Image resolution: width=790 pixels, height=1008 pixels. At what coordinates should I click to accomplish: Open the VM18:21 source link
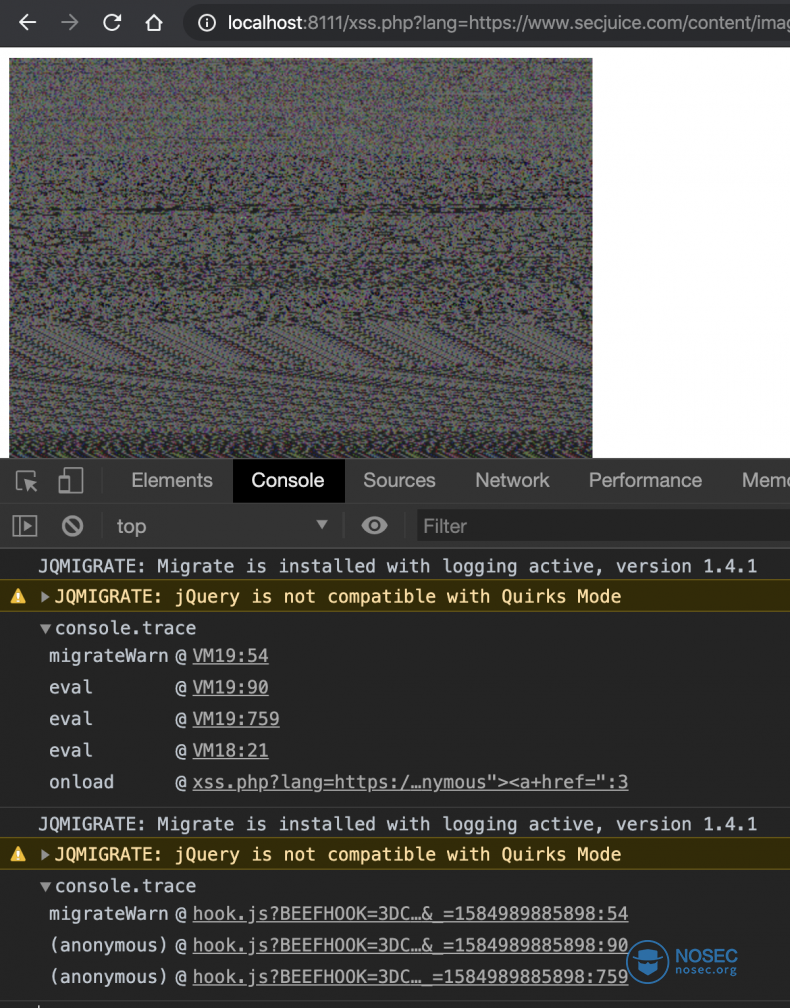click(230, 750)
